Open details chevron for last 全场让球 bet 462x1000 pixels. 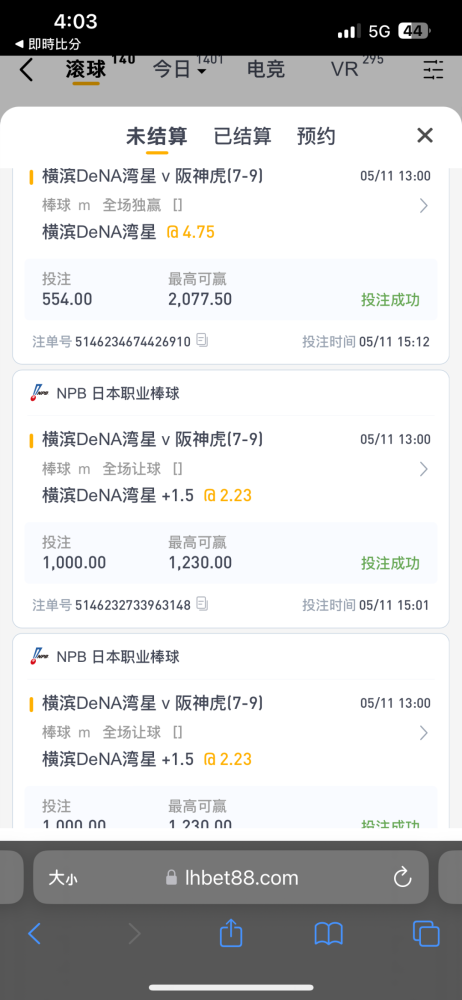[423, 733]
